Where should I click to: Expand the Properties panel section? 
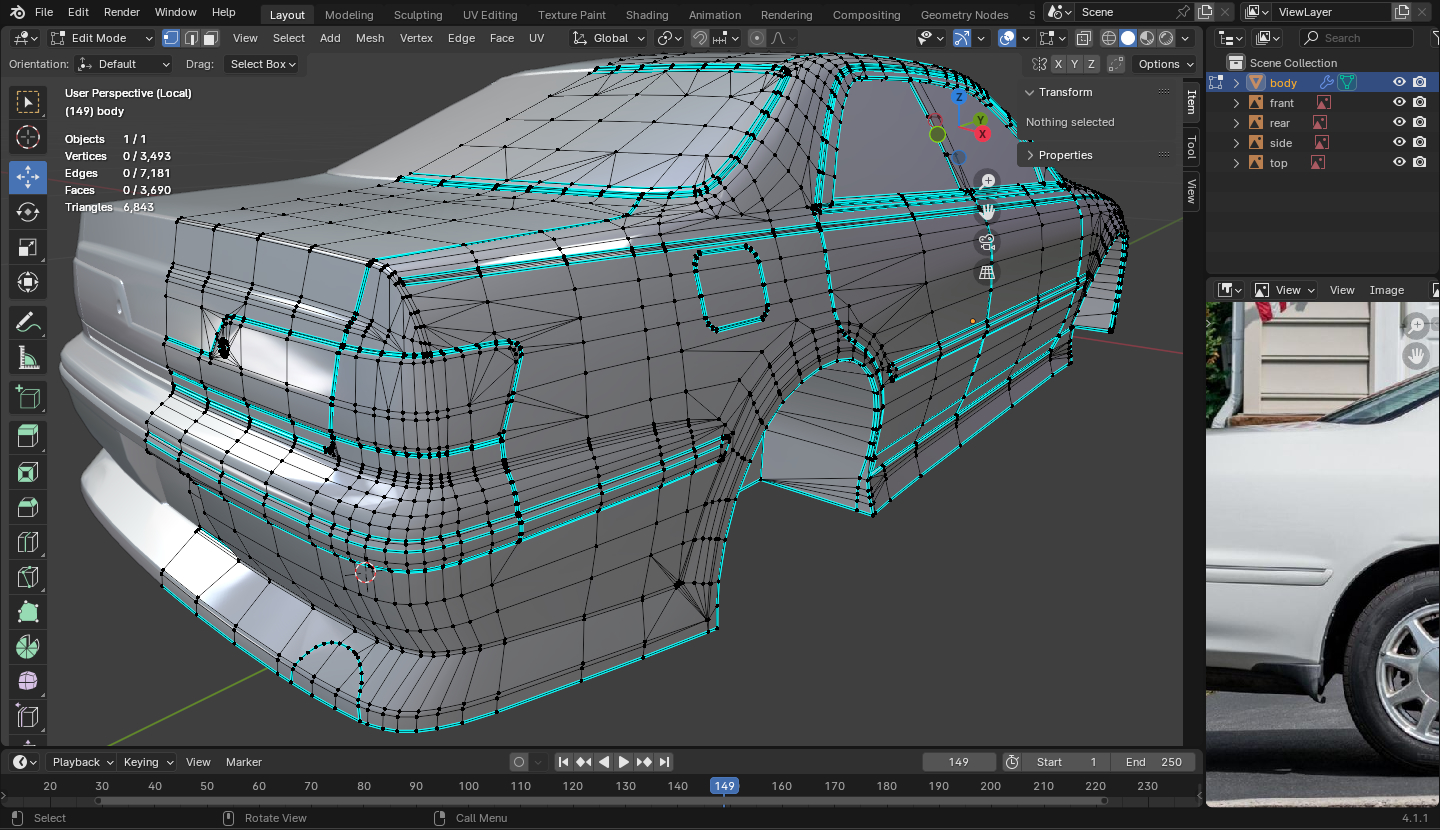click(1065, 155)
